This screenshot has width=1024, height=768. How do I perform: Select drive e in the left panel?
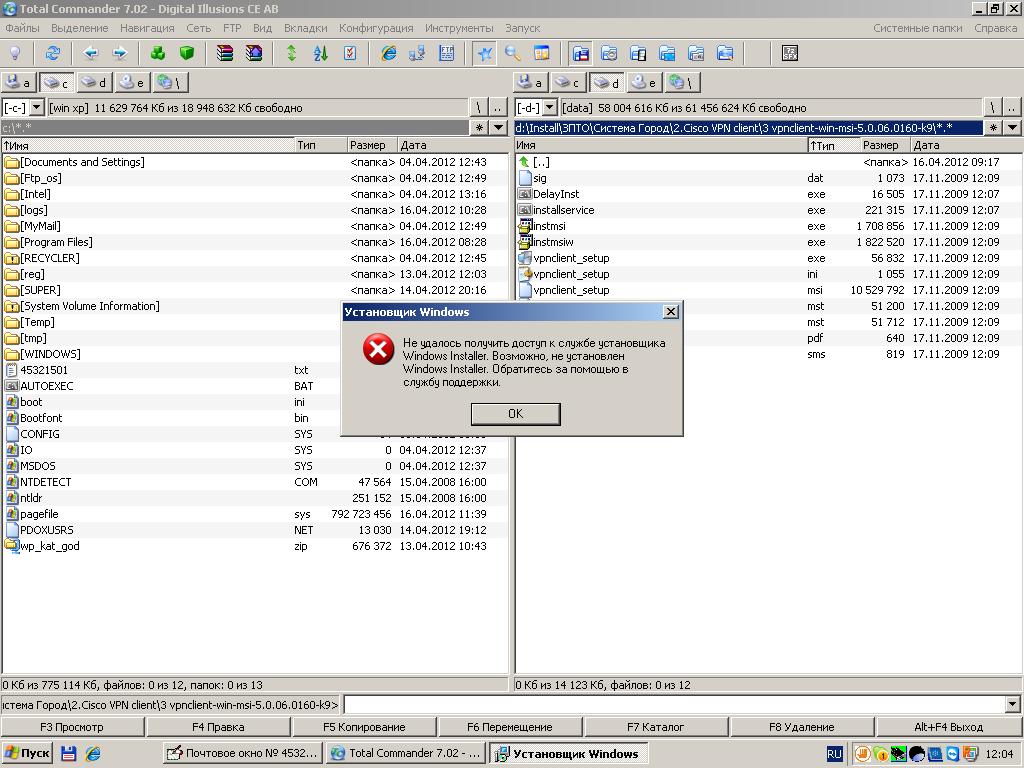[x=133, y=83]
